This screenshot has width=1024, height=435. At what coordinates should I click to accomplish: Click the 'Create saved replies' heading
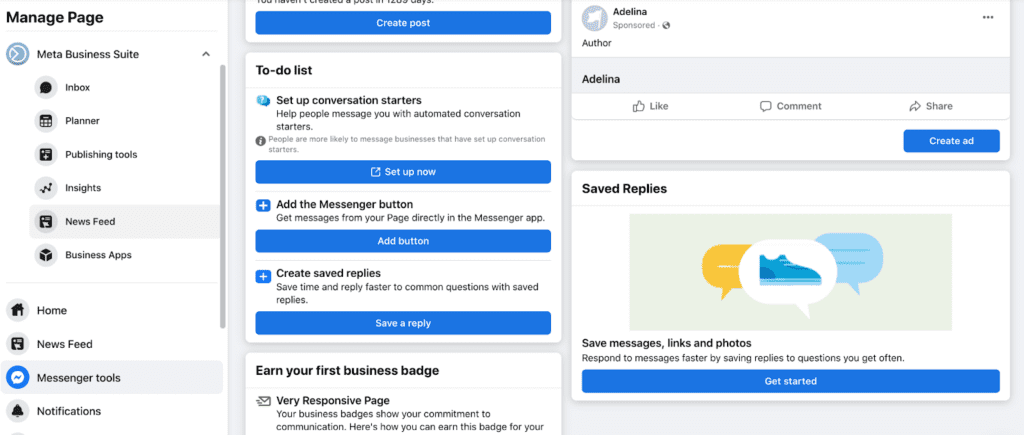tap(328, 273)
